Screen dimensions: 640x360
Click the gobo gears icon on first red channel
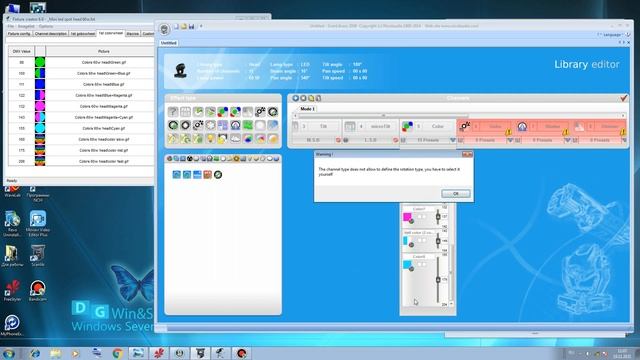464,127
